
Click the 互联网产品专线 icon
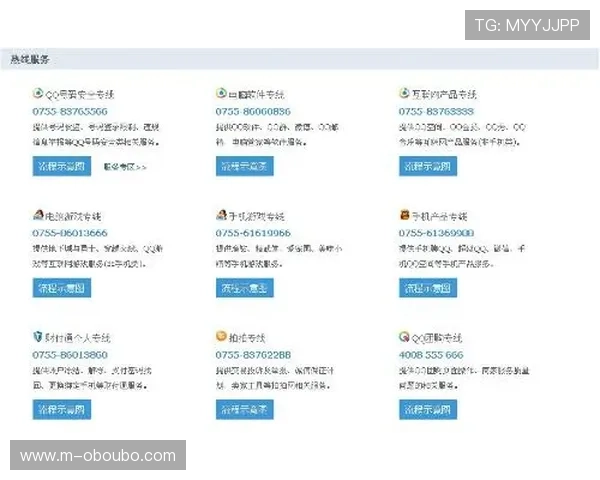[x=404, y=93]
